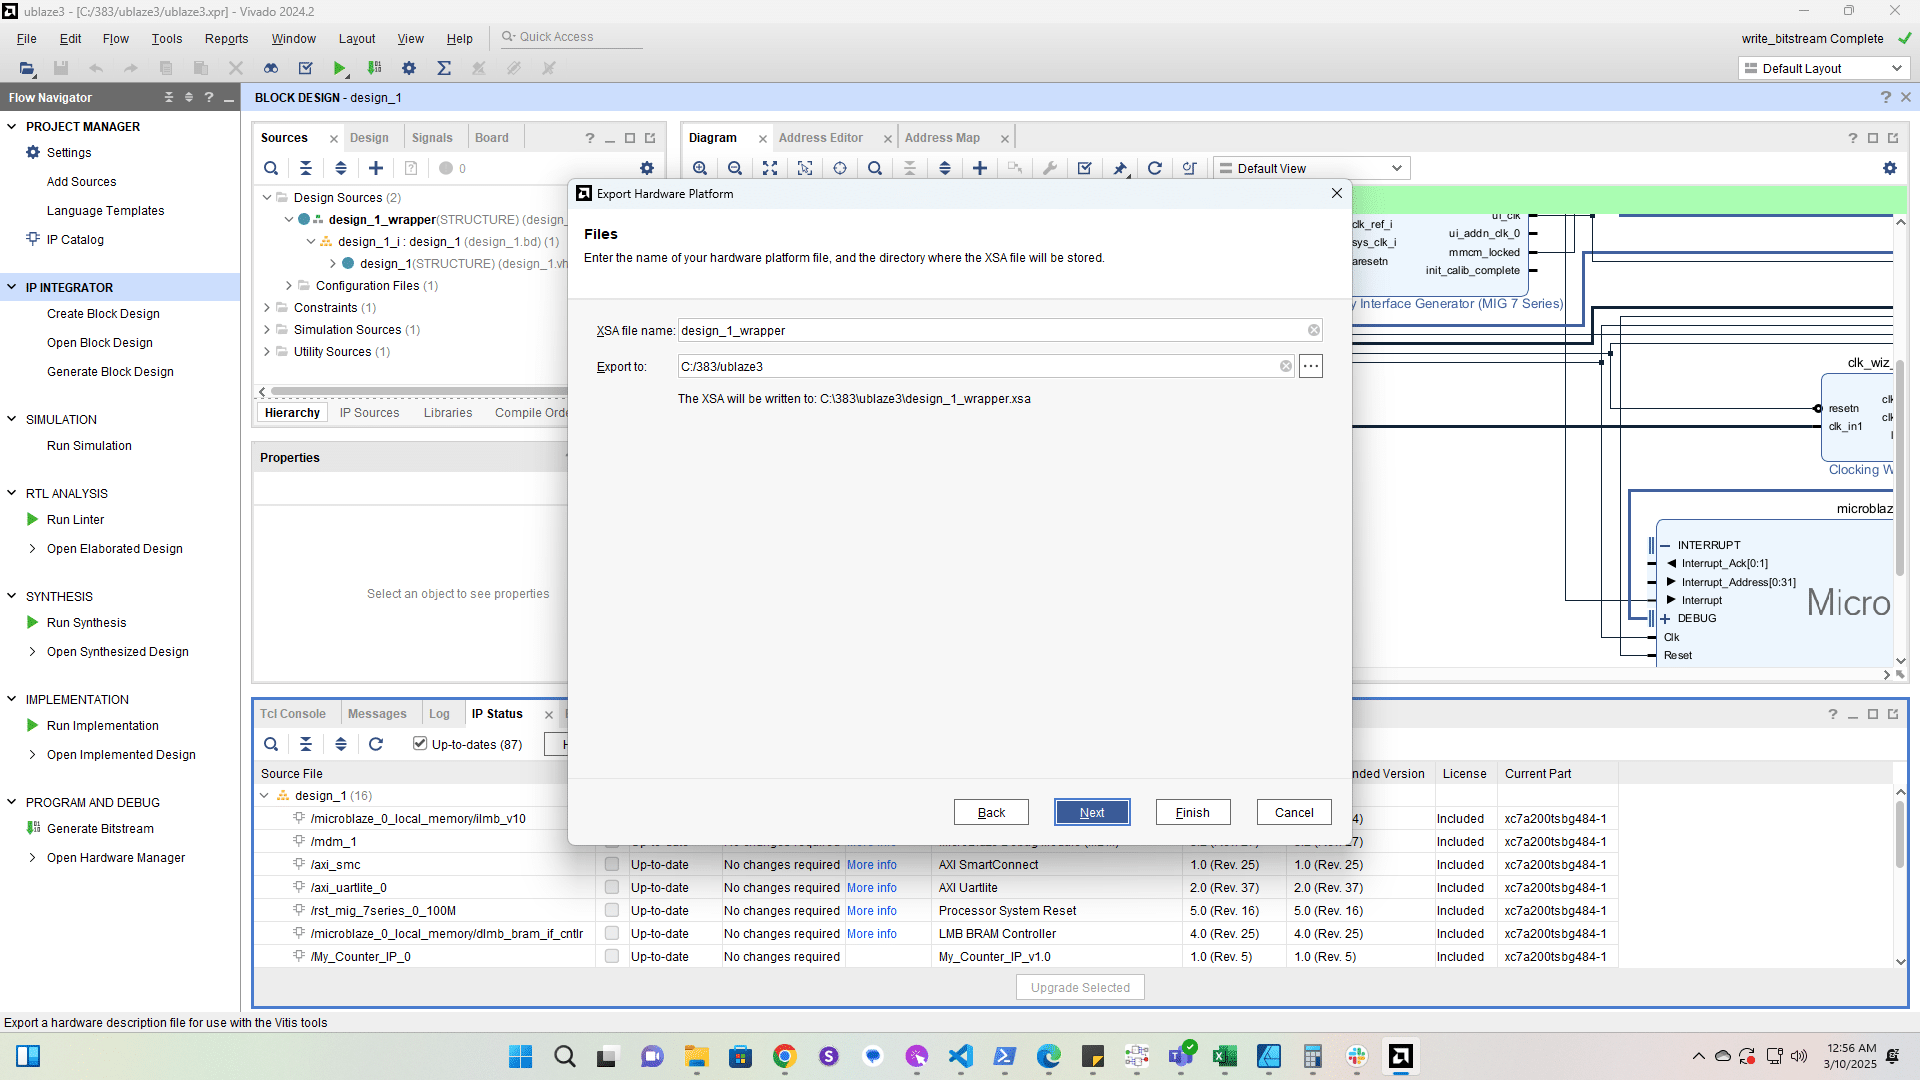Open the More info link for AXI Uartlite

871,887
